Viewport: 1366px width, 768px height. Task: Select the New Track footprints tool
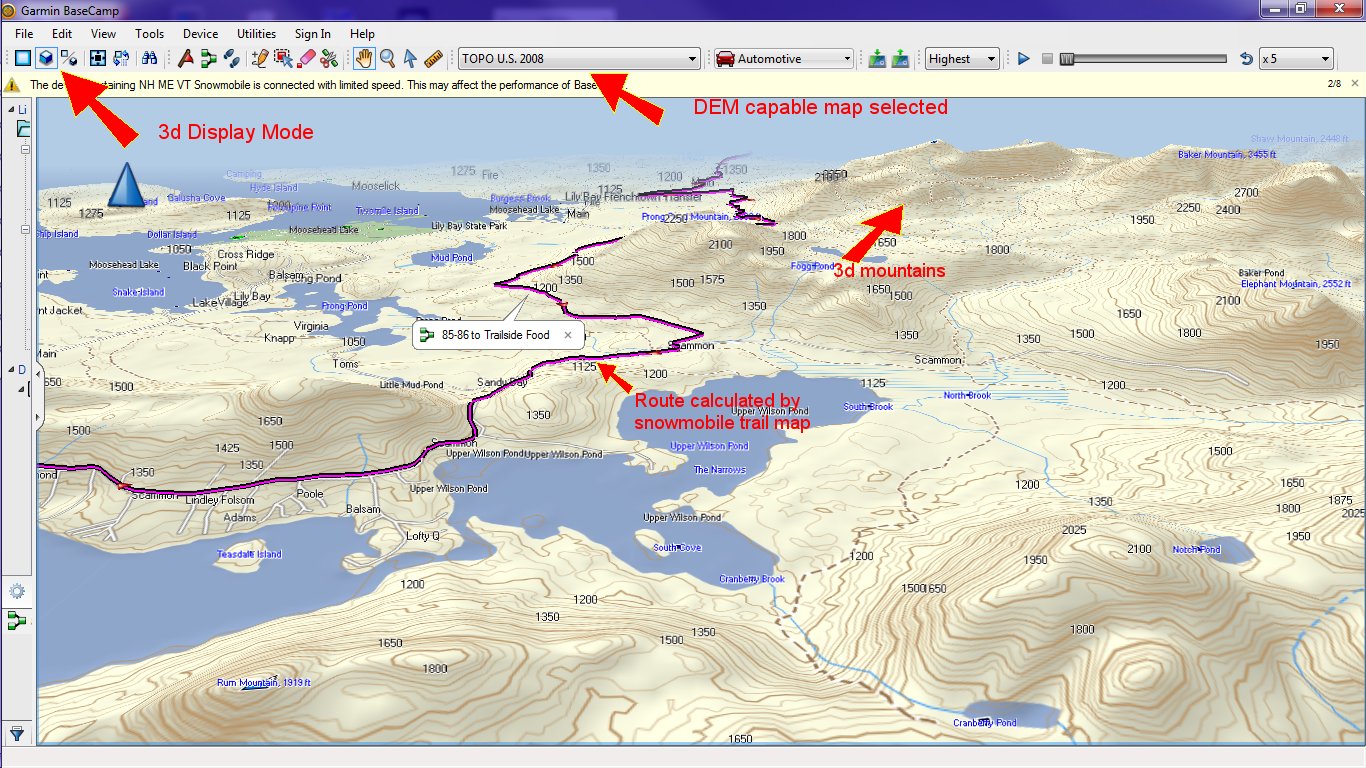click(232, 58)
